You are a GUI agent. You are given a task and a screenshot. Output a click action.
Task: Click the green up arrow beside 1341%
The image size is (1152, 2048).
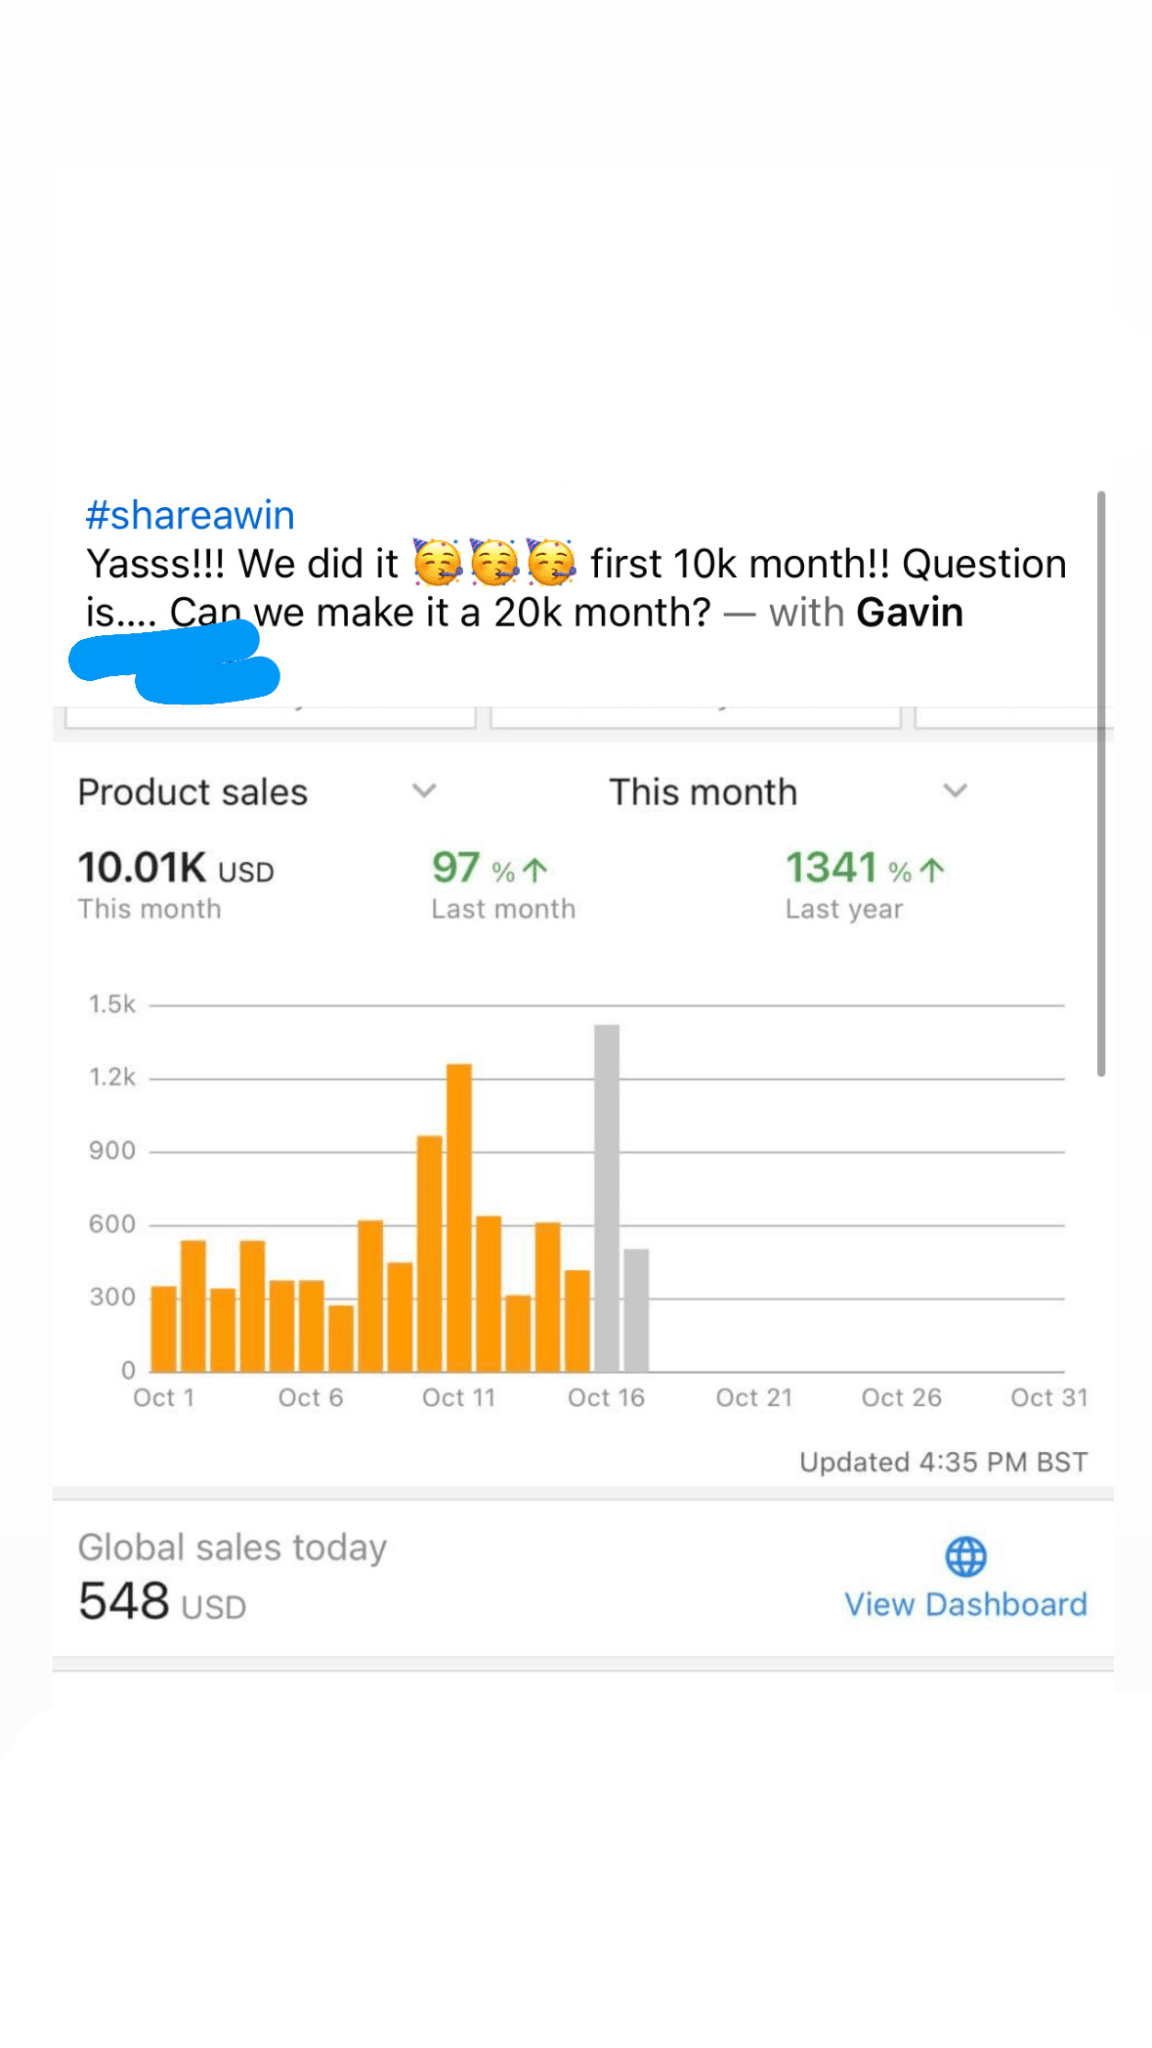pyautogui.click(x=931, y=871)
